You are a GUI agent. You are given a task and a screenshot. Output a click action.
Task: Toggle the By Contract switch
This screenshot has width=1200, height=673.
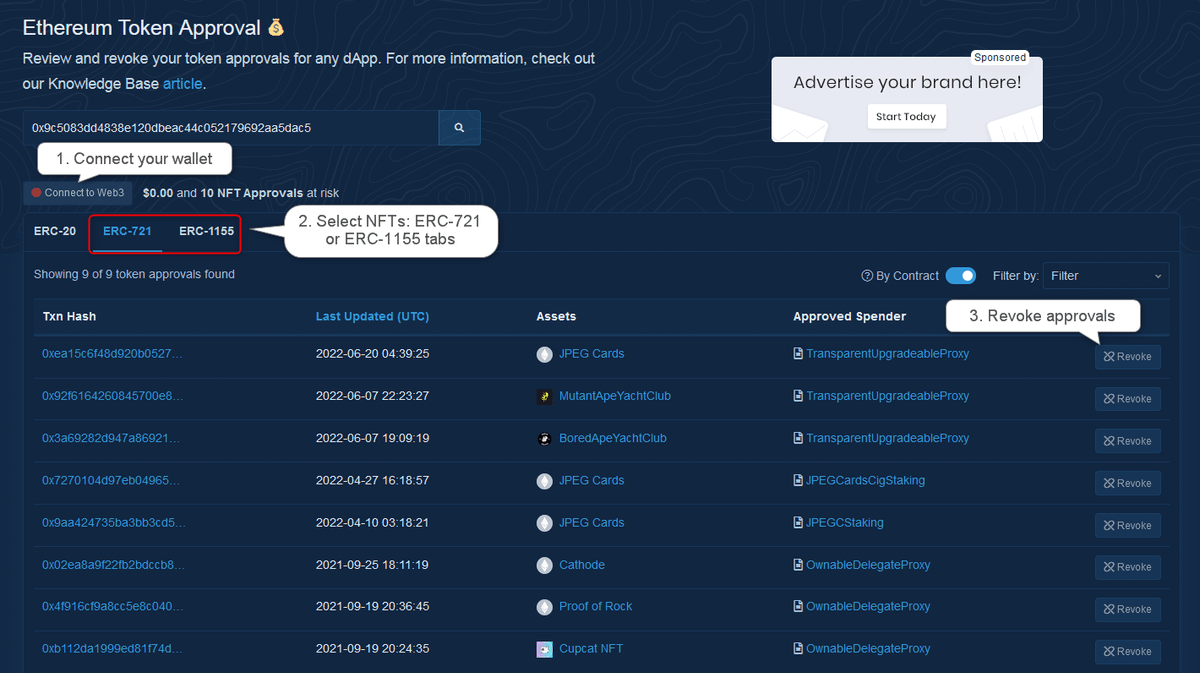960,276
